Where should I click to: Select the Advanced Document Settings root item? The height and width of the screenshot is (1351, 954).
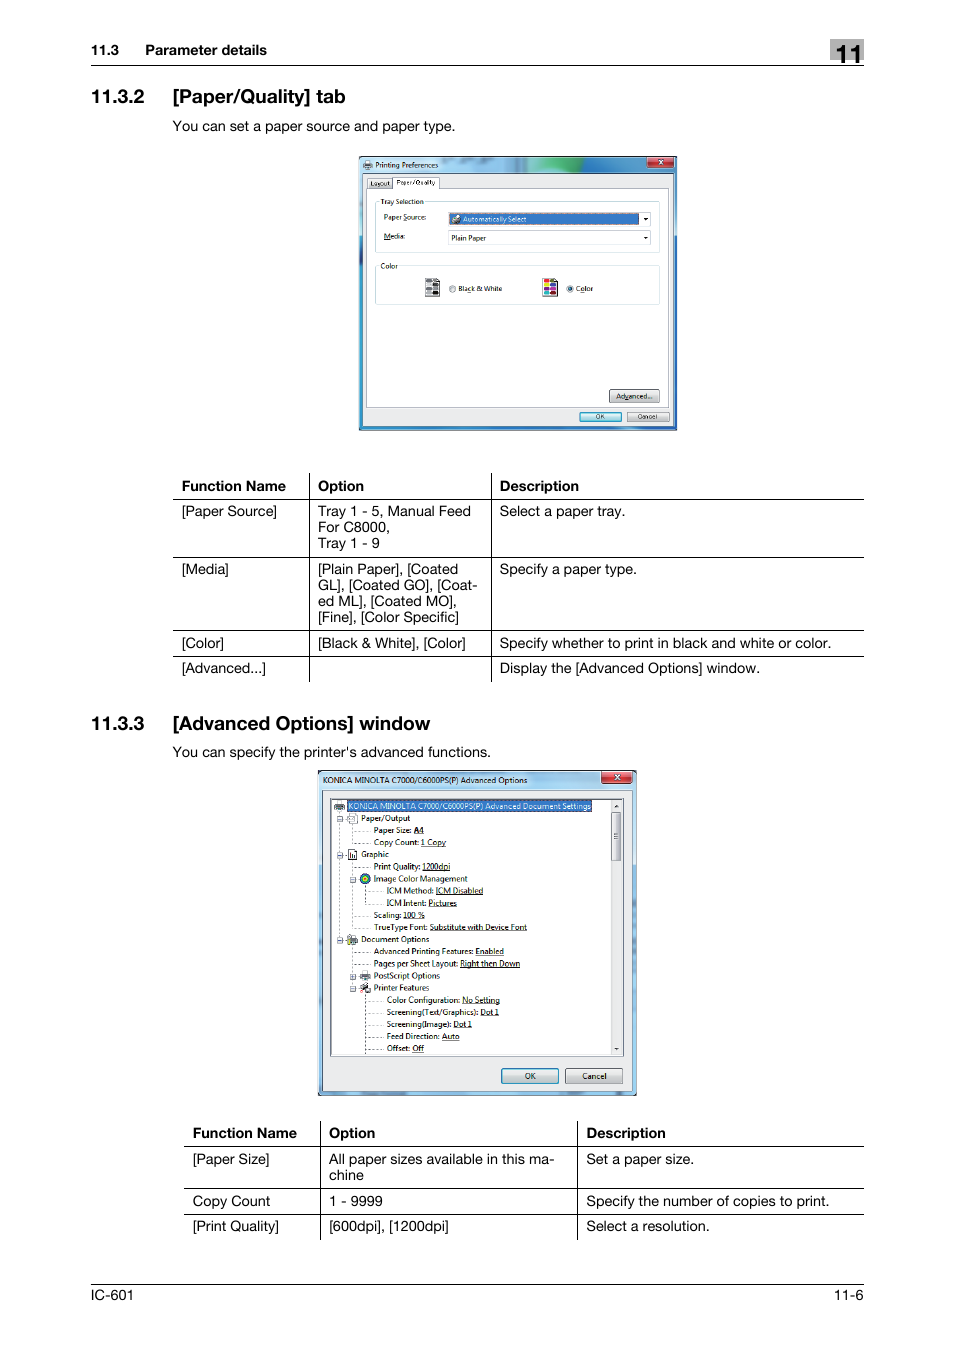(x=470, y=806)
